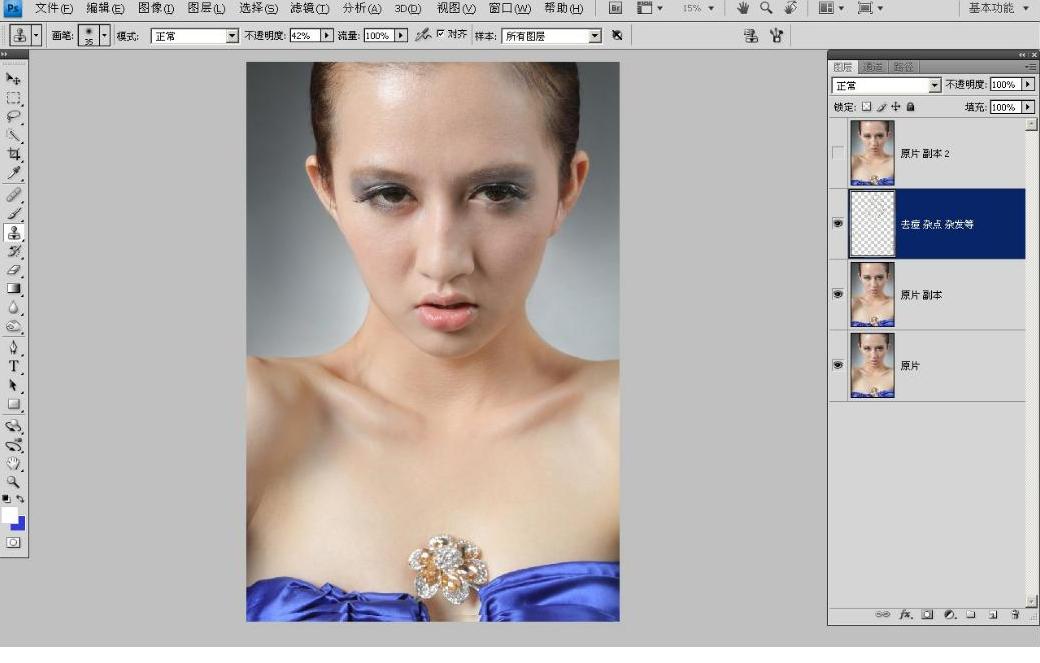Select the Pen tool

(13, 347)
